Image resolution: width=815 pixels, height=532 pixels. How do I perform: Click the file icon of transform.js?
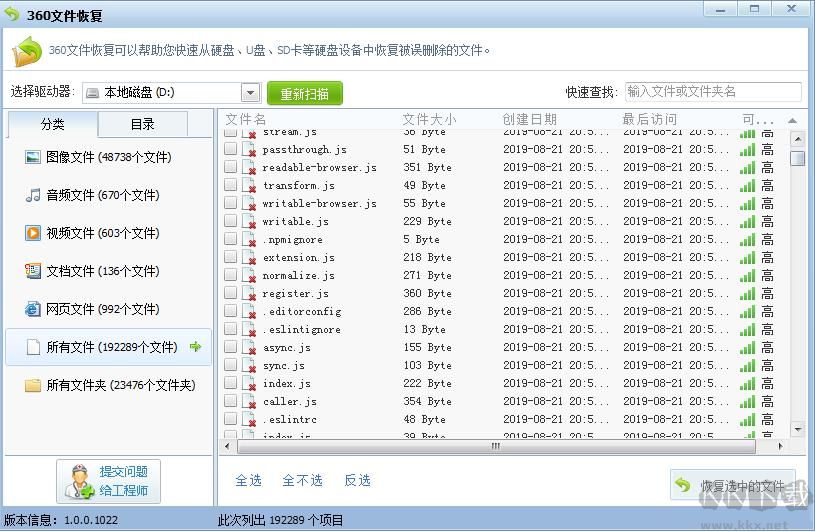(249, 185)
